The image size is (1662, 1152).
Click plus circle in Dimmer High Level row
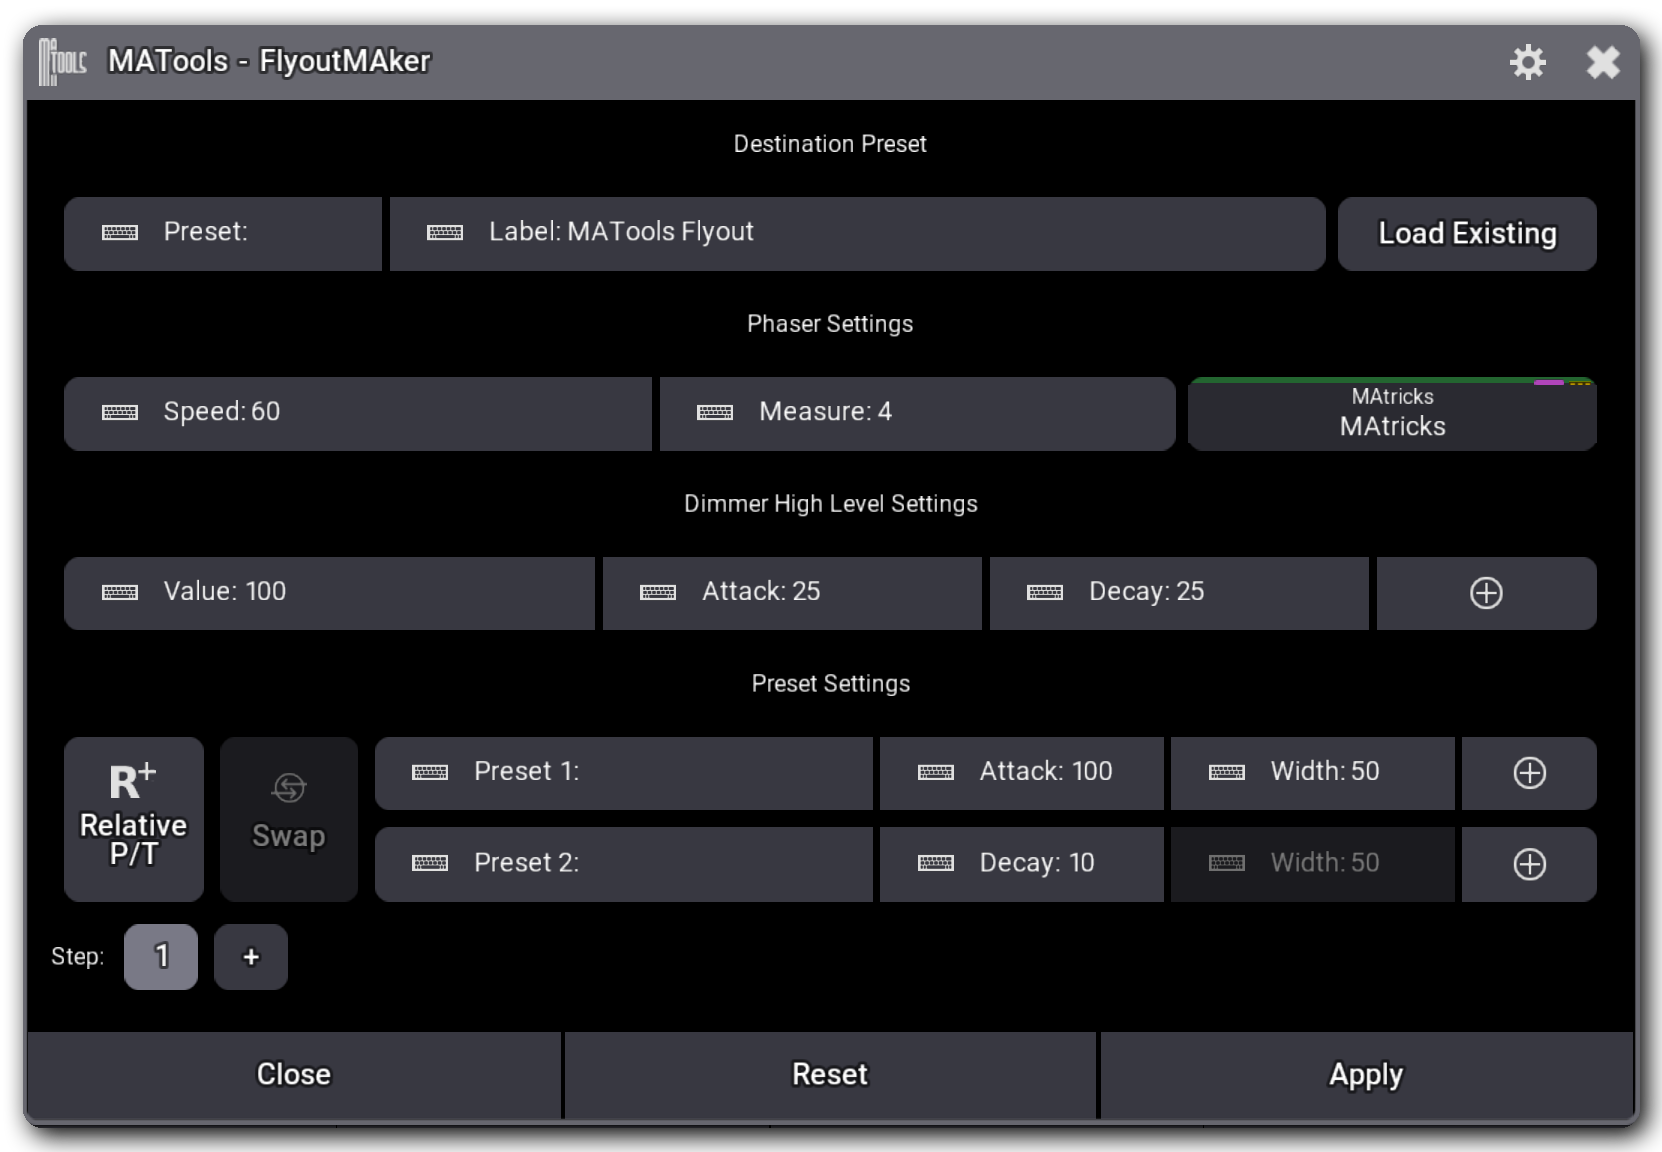(x=1486, y=593)
